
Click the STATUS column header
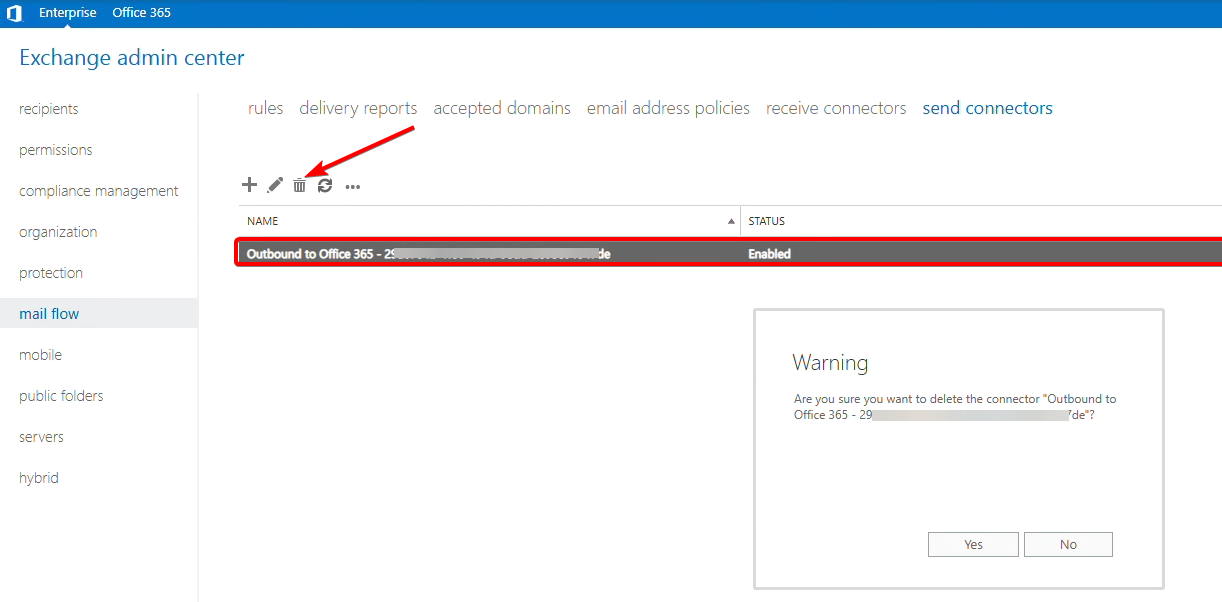pos(767,221)
